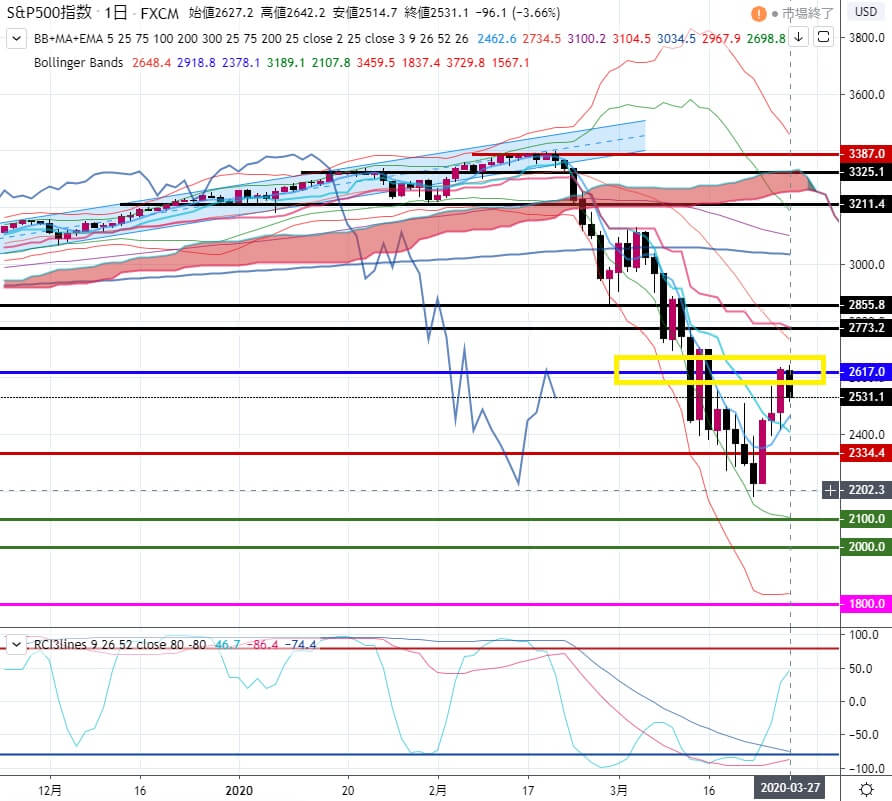Click 3000.0 on the price scale

(x=867, y=265)
